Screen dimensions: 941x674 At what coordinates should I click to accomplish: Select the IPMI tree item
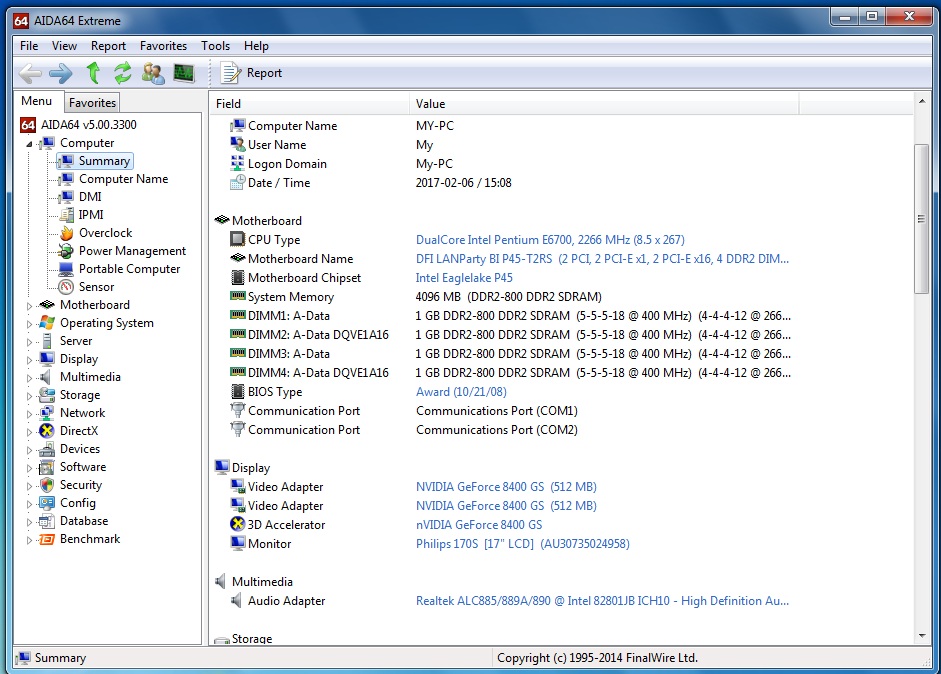click(x=91, y=215)
